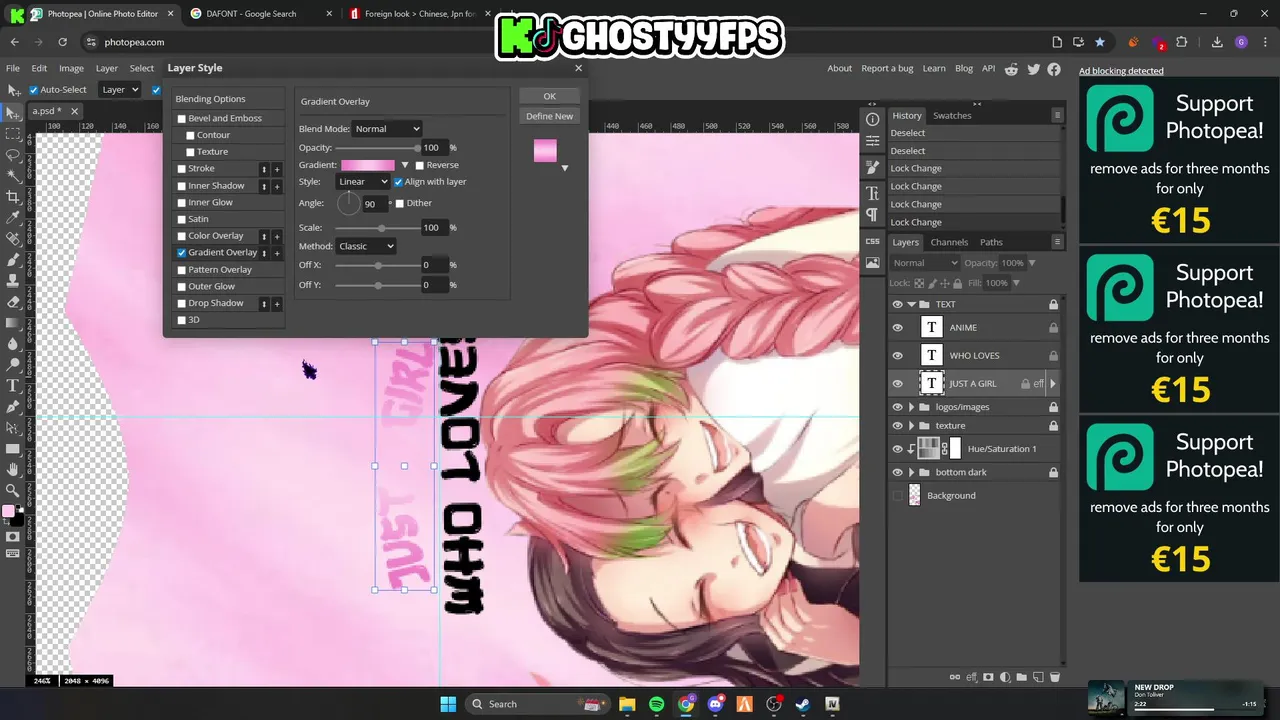
Task: Enable the Color Overlay checkbox
Action: tap(181, 236)
